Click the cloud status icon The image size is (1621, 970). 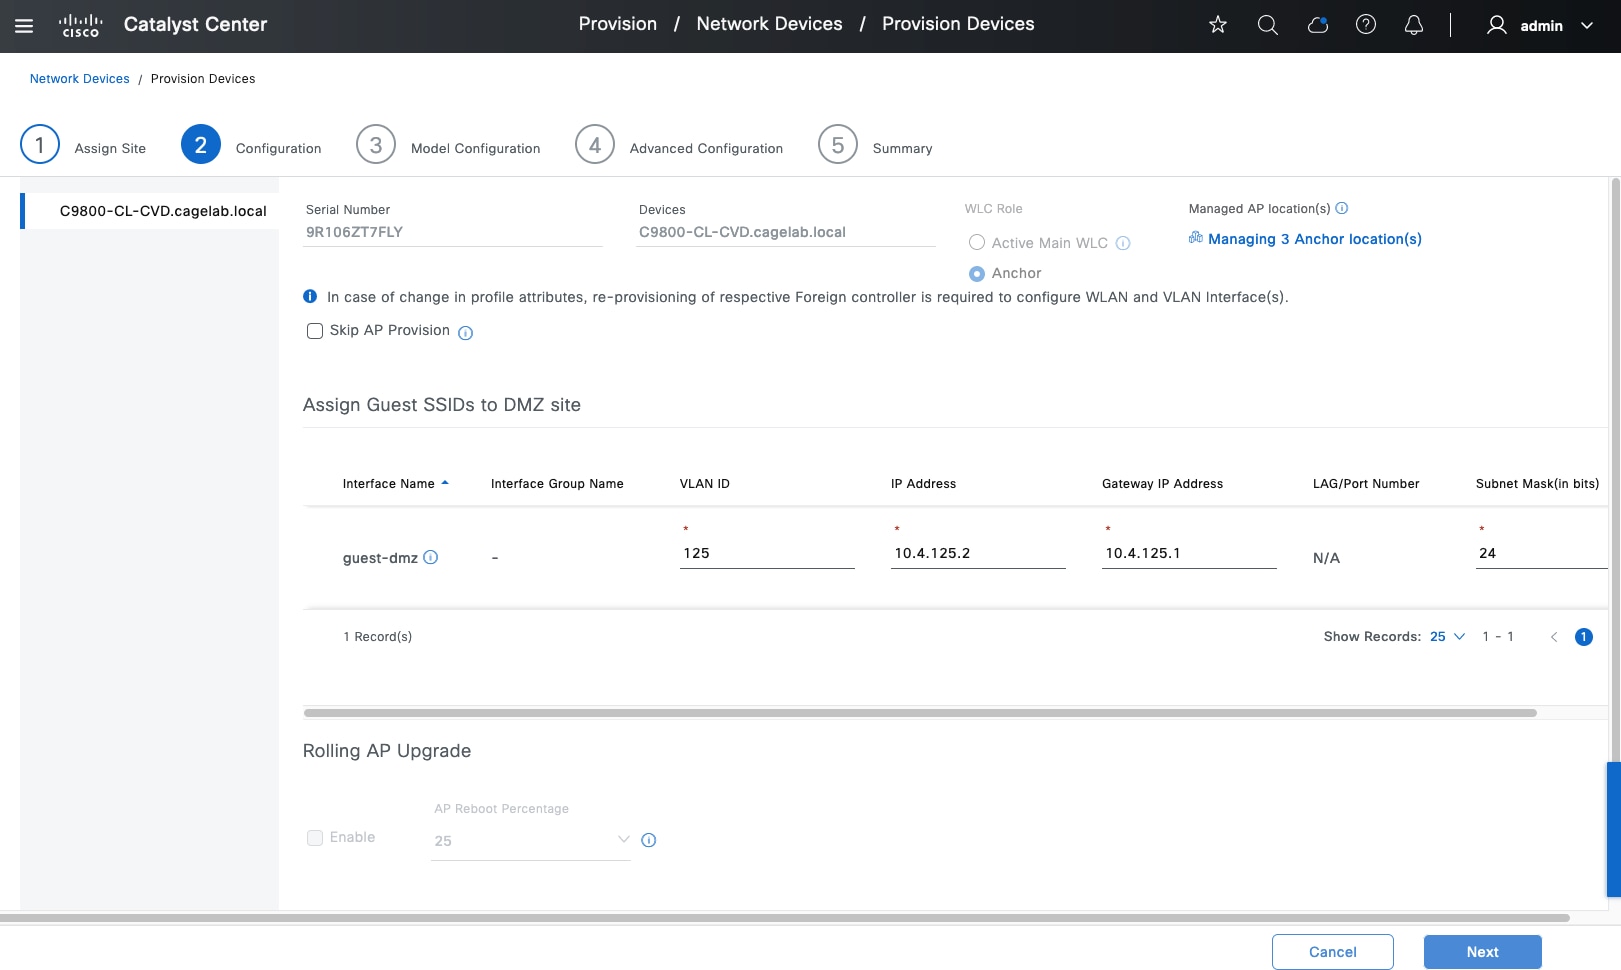[1317, 25]
